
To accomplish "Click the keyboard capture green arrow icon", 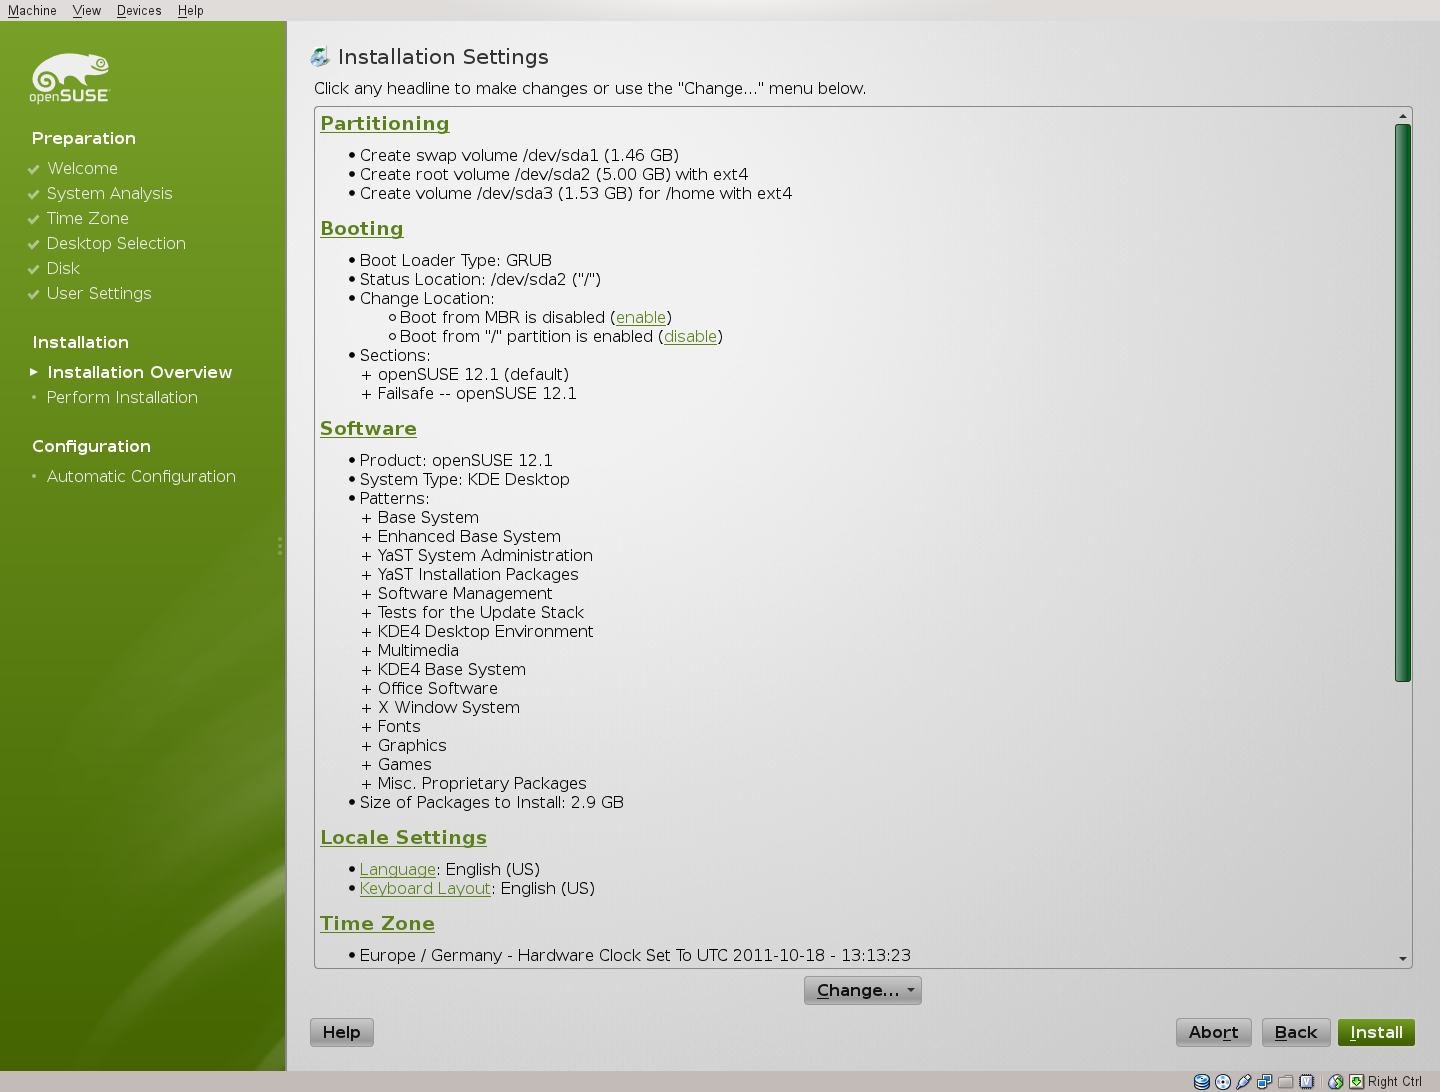I will coord(1356,1081).
